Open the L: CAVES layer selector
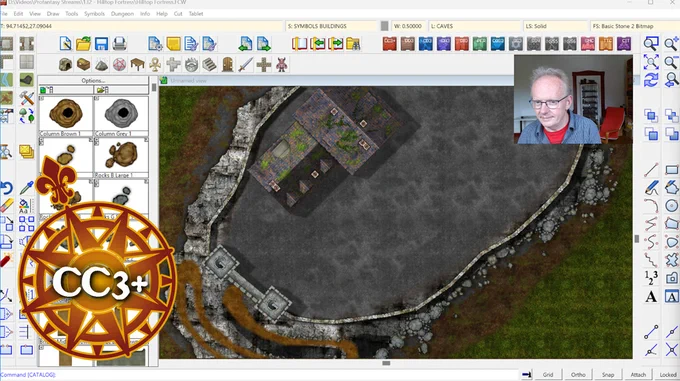 click(475, 26)
